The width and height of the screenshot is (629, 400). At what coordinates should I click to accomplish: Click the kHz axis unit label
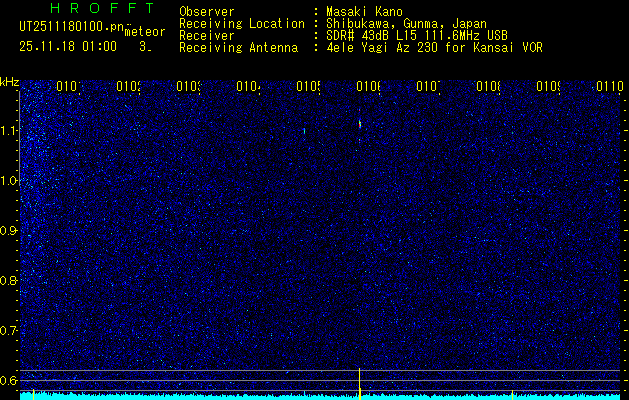tap(10, 83)
